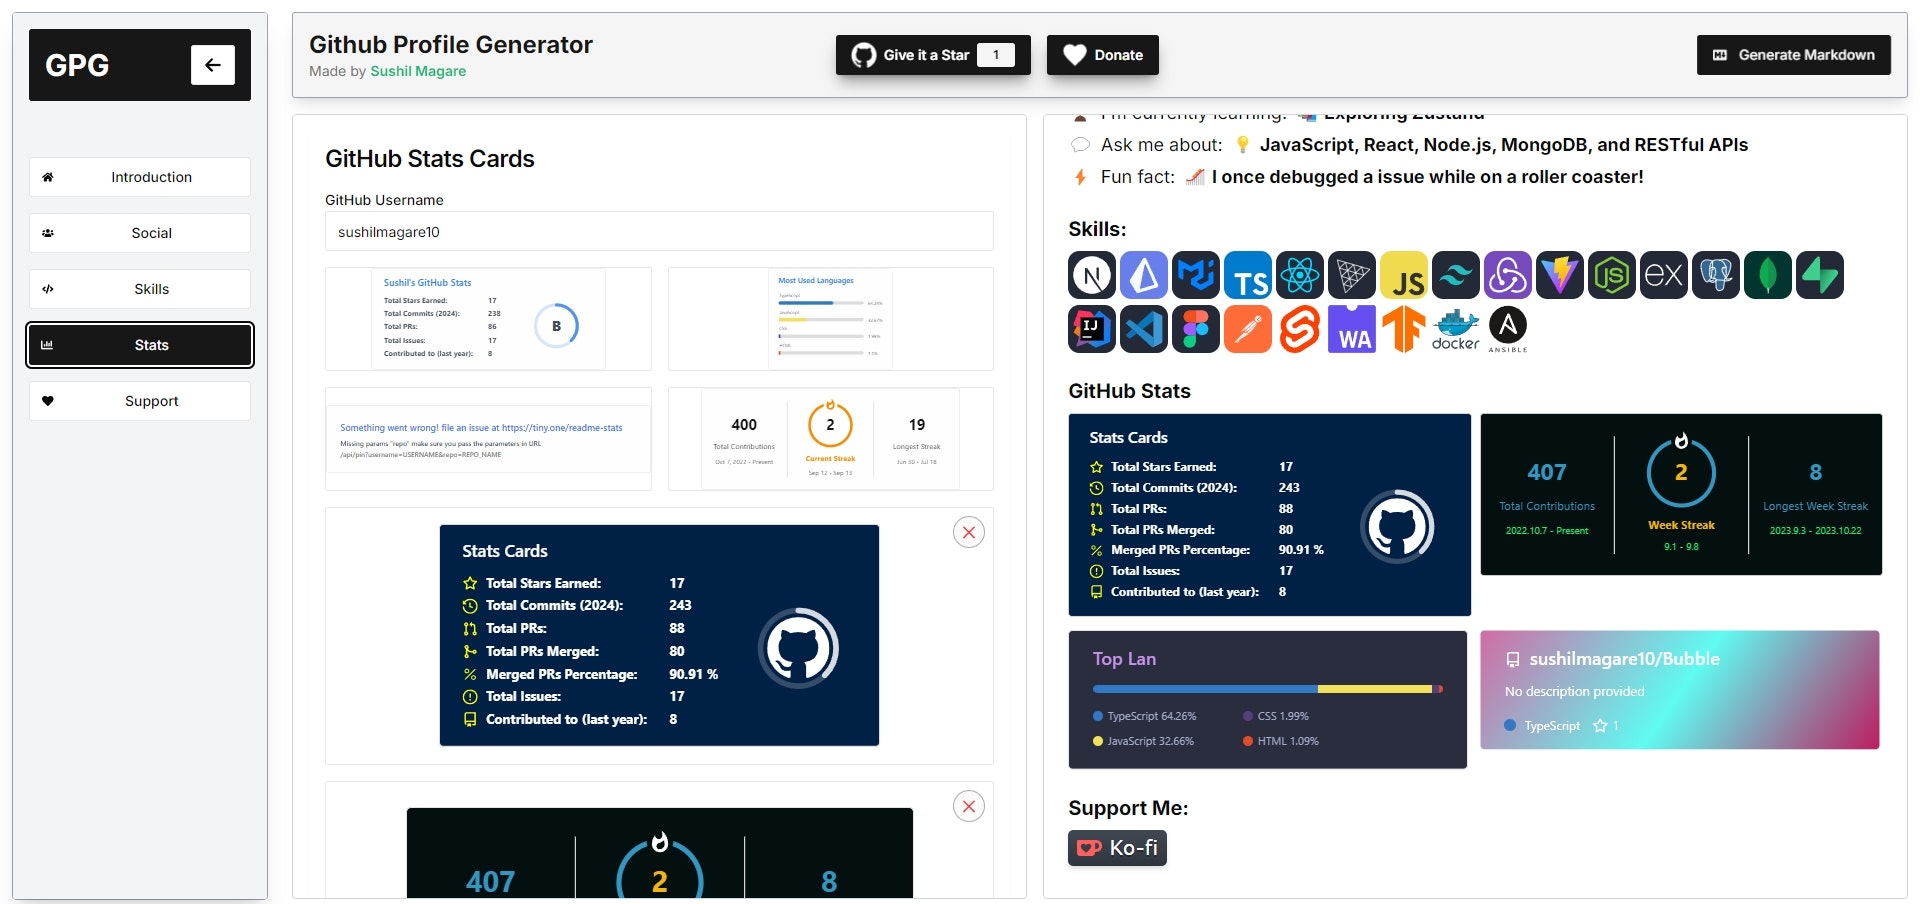This screenshot has height=904, width=1920.
Task: Click the fun fact roller coaster text
Action: pos(1427,177)
